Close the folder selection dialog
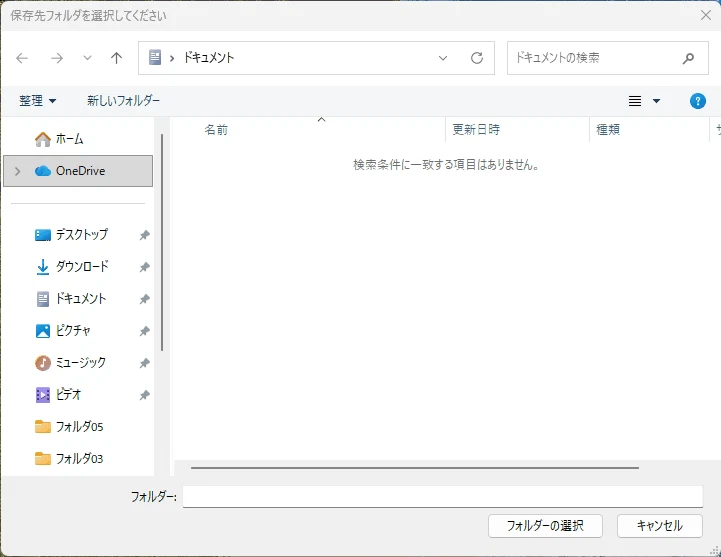 pos(705,15)
